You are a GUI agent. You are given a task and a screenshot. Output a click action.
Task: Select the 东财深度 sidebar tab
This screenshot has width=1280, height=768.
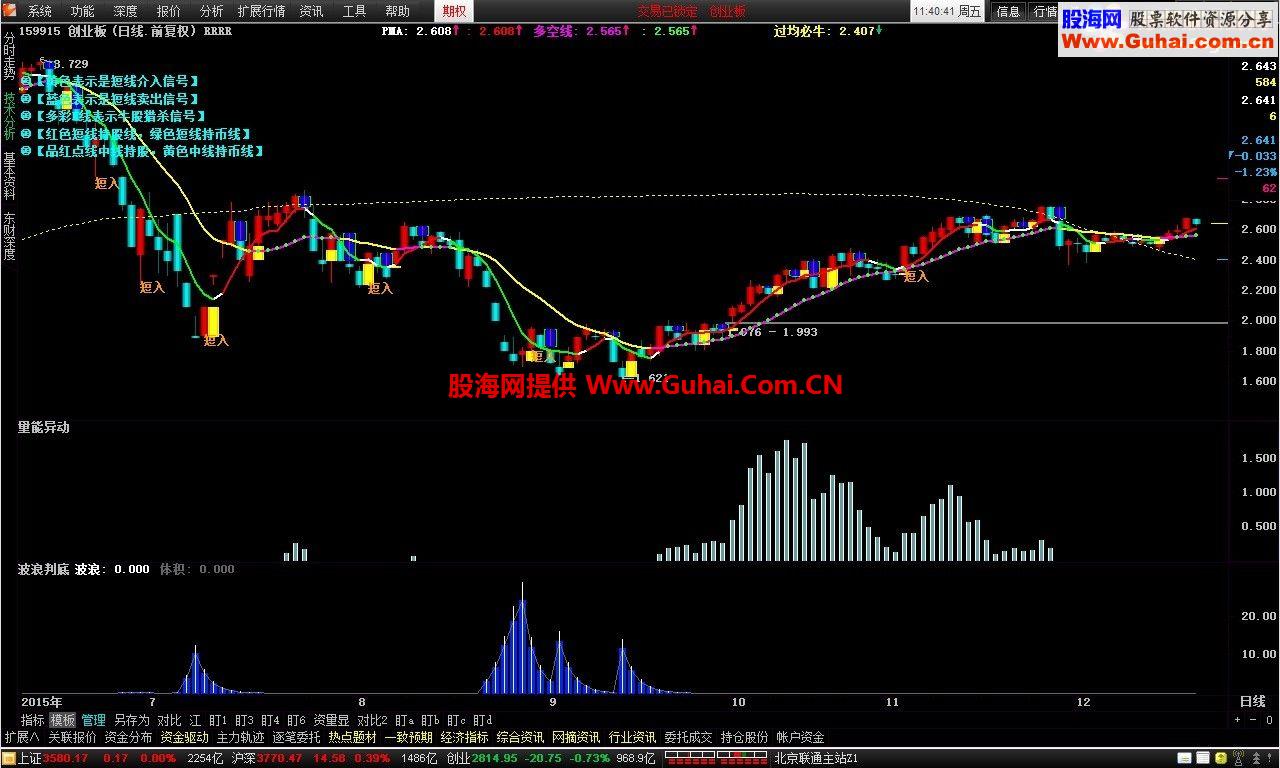(9, 235)
